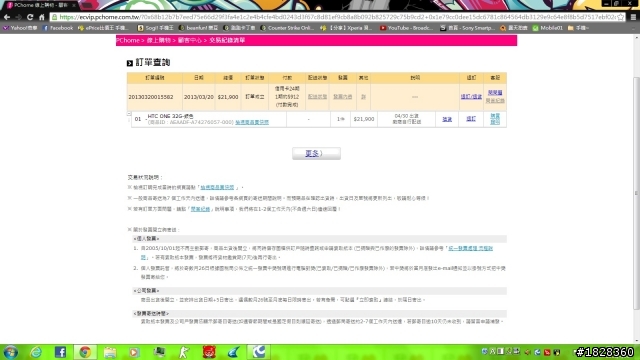This screenshot has width=640, height=360.
Task: Open the invoice info link in item 1
Action: pos(470,248)
